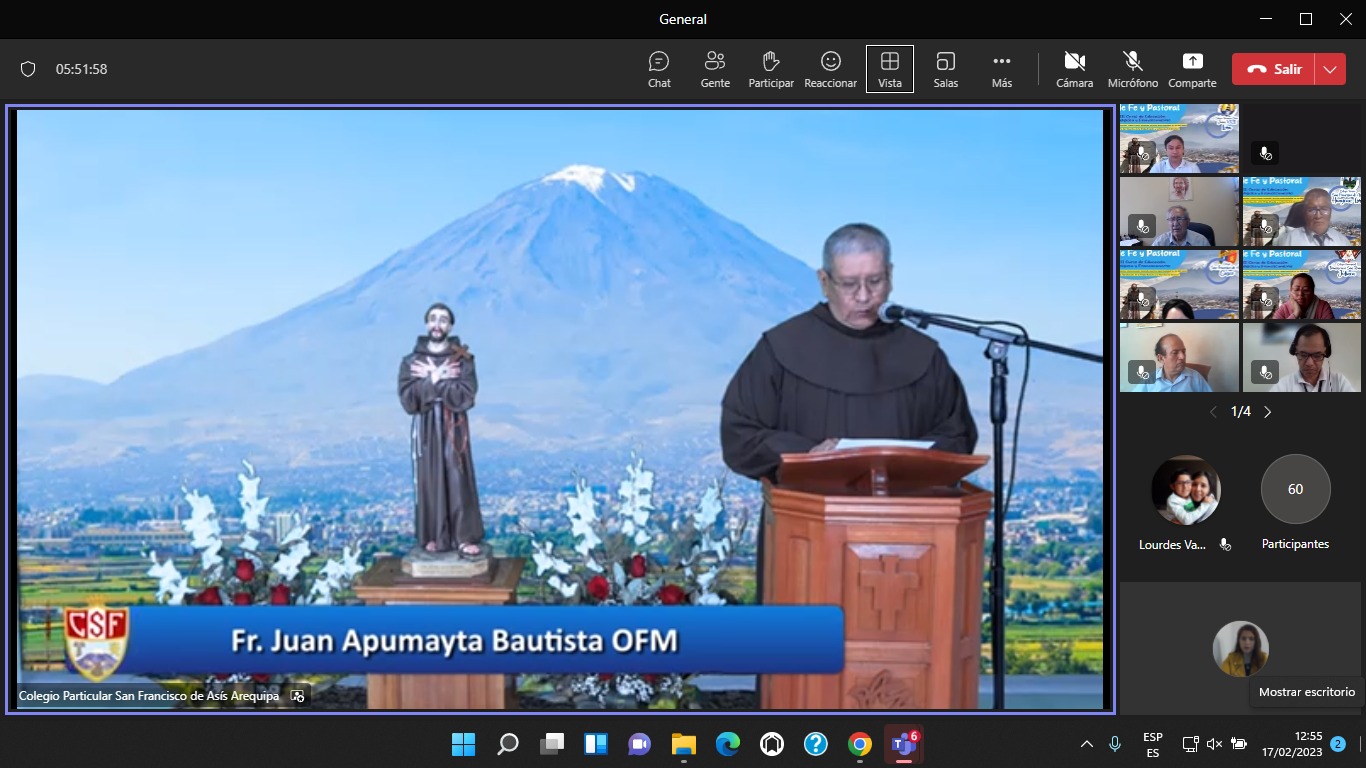Go to previous participant page
Image resolution: width=1366 pixels, height=768 pixels.
[1213, 412]
